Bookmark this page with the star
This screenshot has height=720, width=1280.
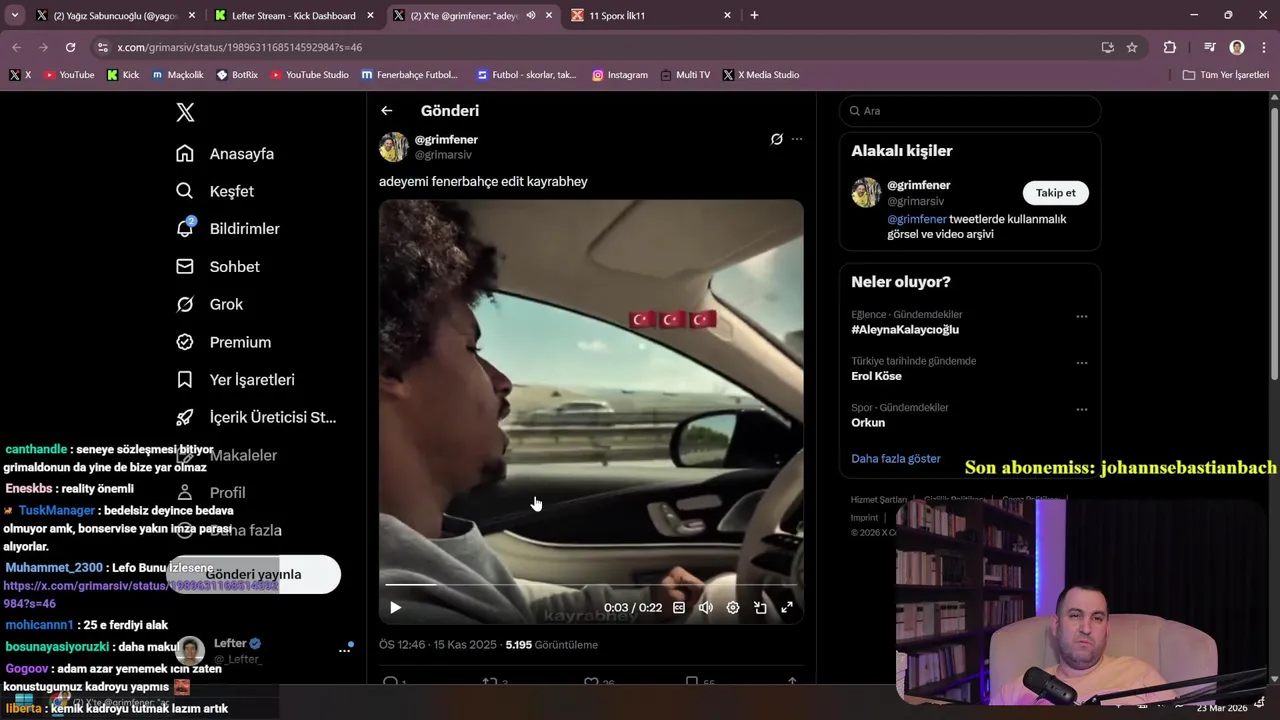point(1132,47)
